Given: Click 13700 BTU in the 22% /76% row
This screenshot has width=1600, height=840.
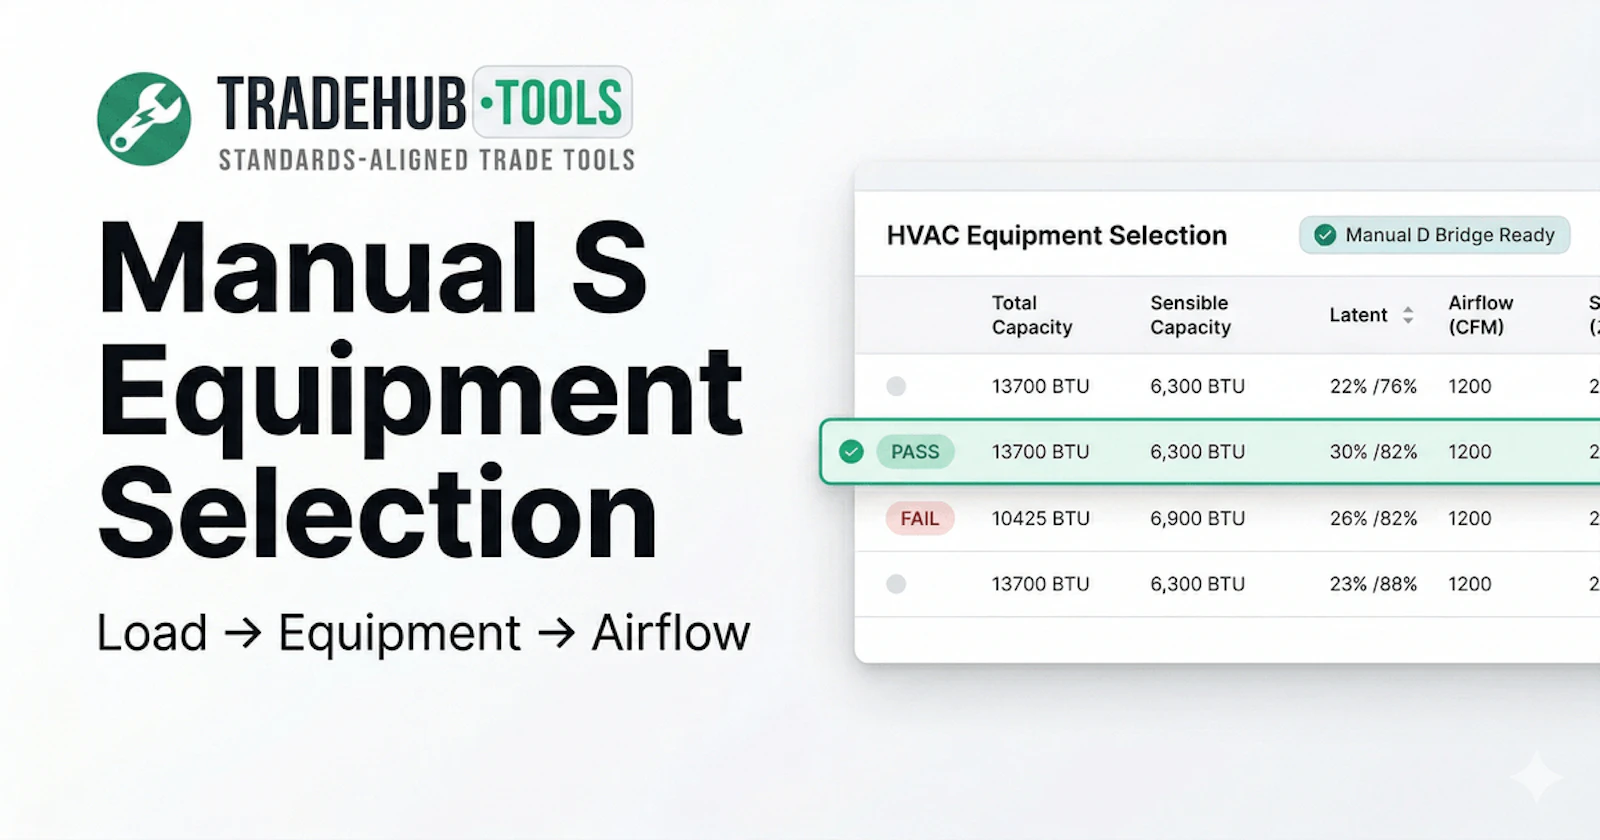Looking at the screenshot, I should coord(1040,386).
